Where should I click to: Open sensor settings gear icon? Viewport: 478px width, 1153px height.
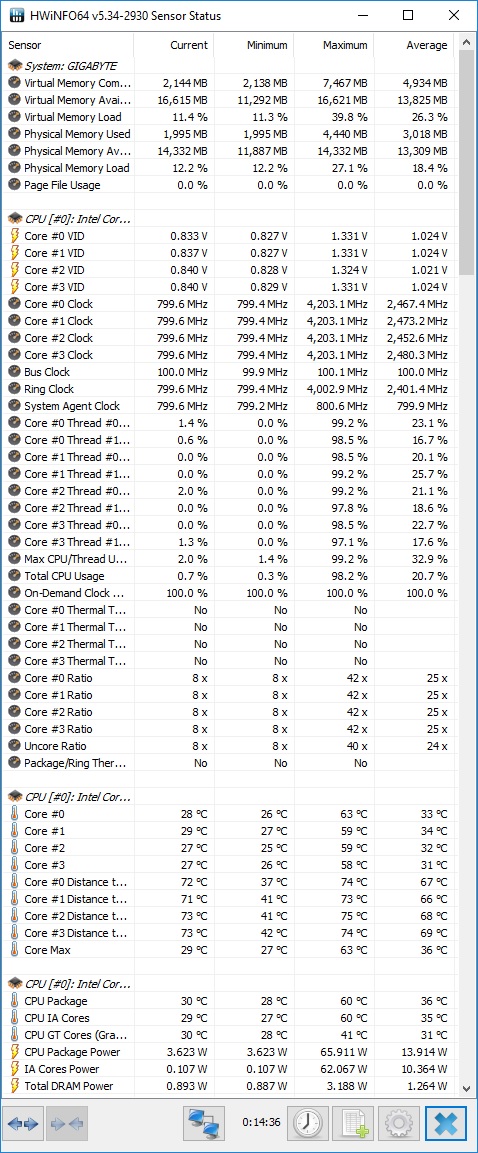pyautogui.click(x=399, y=1124)
